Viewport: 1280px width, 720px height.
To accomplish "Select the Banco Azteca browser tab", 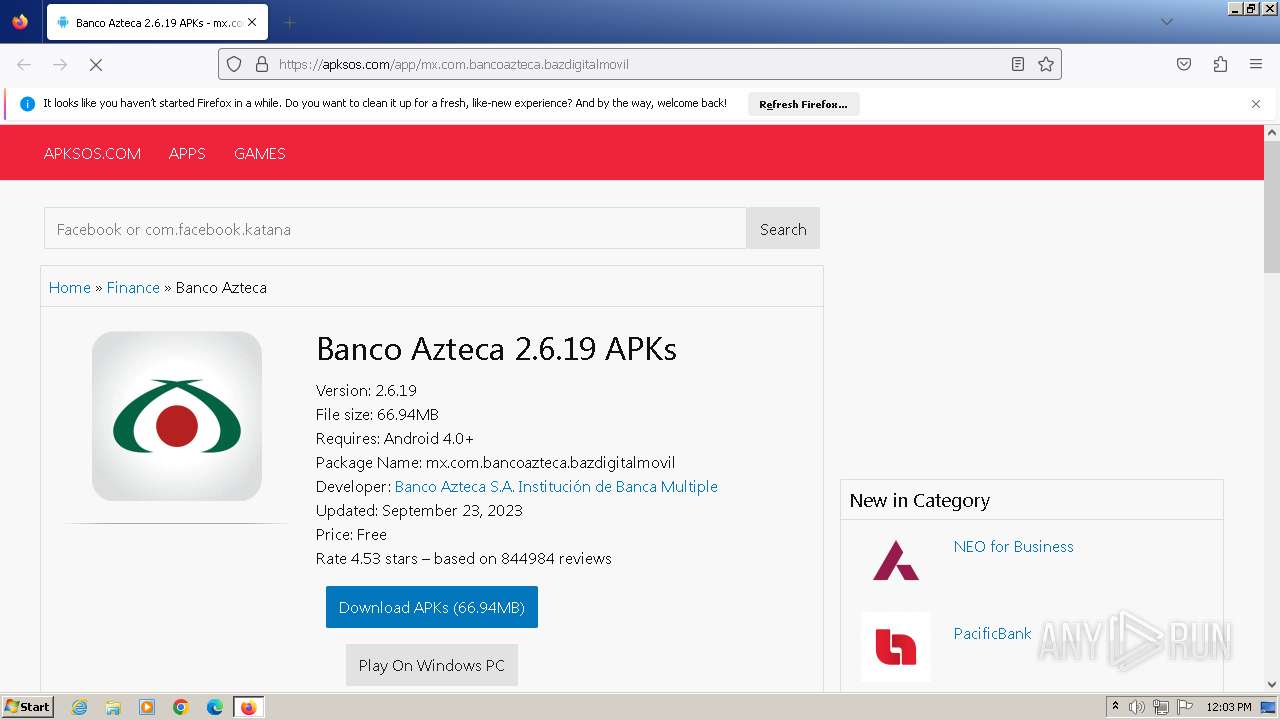I will point(155,22).
